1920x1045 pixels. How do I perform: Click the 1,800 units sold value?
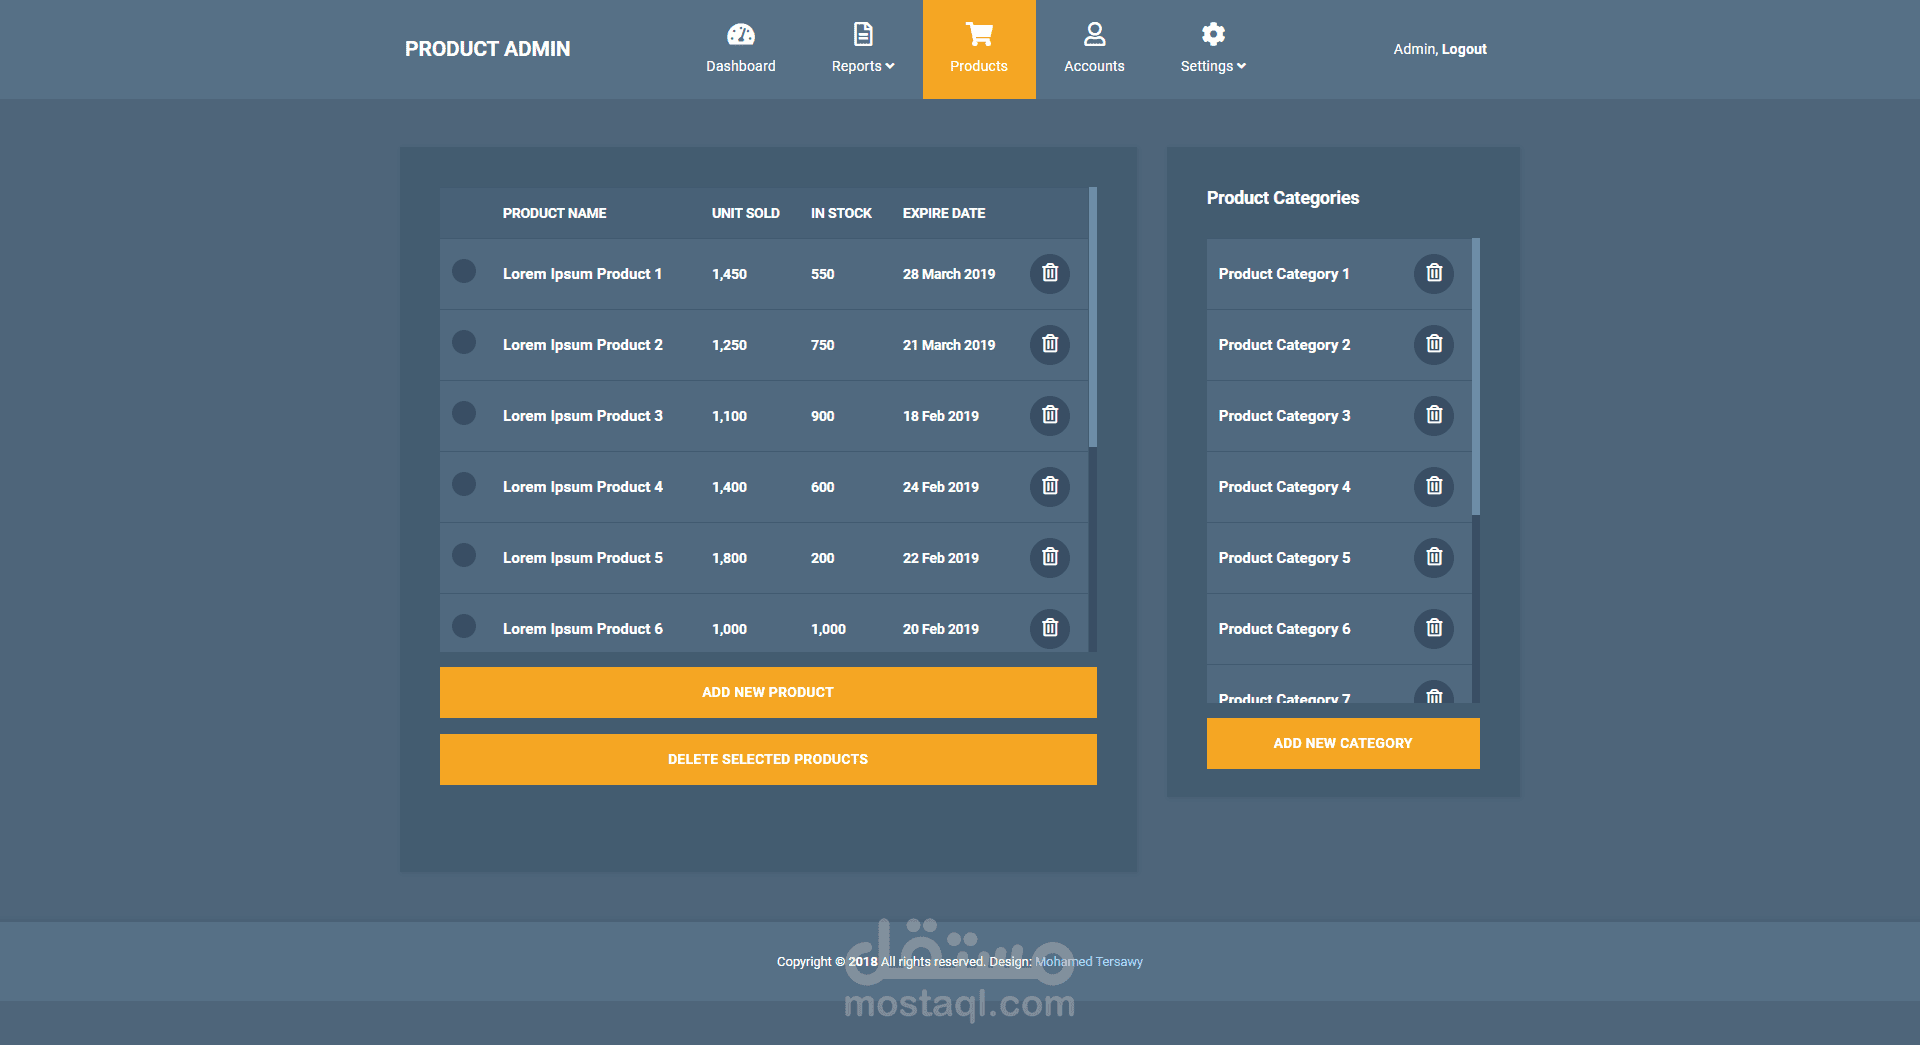pos(729,558)
